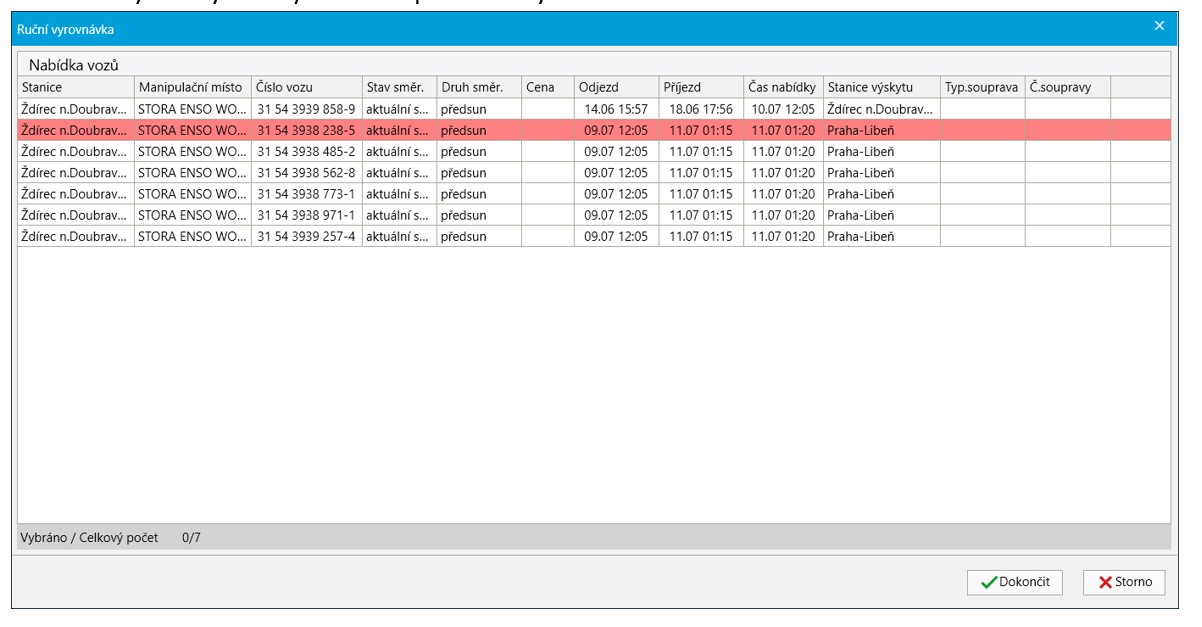Select row with wagon 31 54 3939 257-4
This screenshot has height=627, width=1202.
pos(305,237)
